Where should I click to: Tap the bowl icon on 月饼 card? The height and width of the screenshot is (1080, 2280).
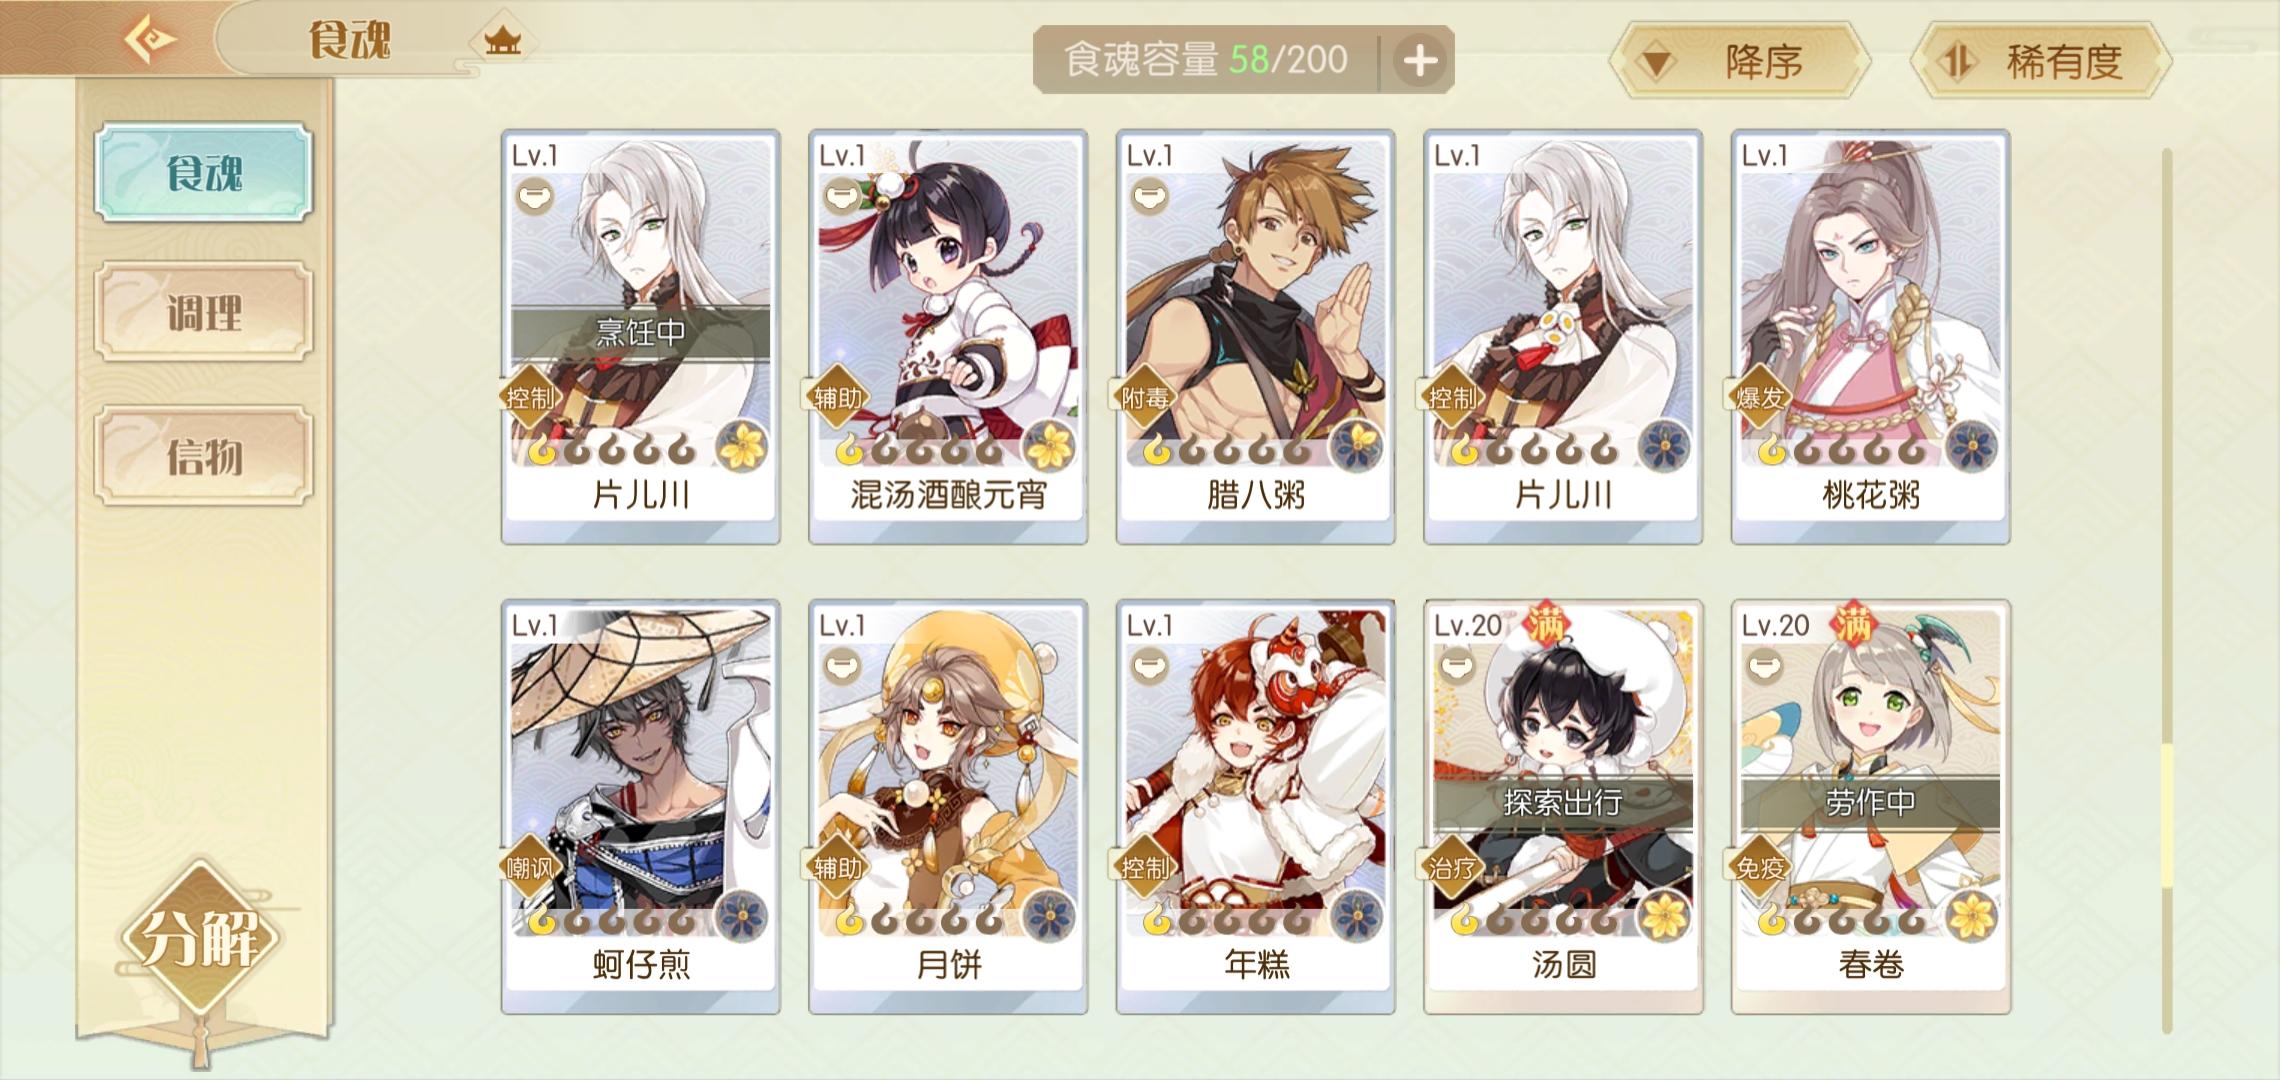point(842,666)
